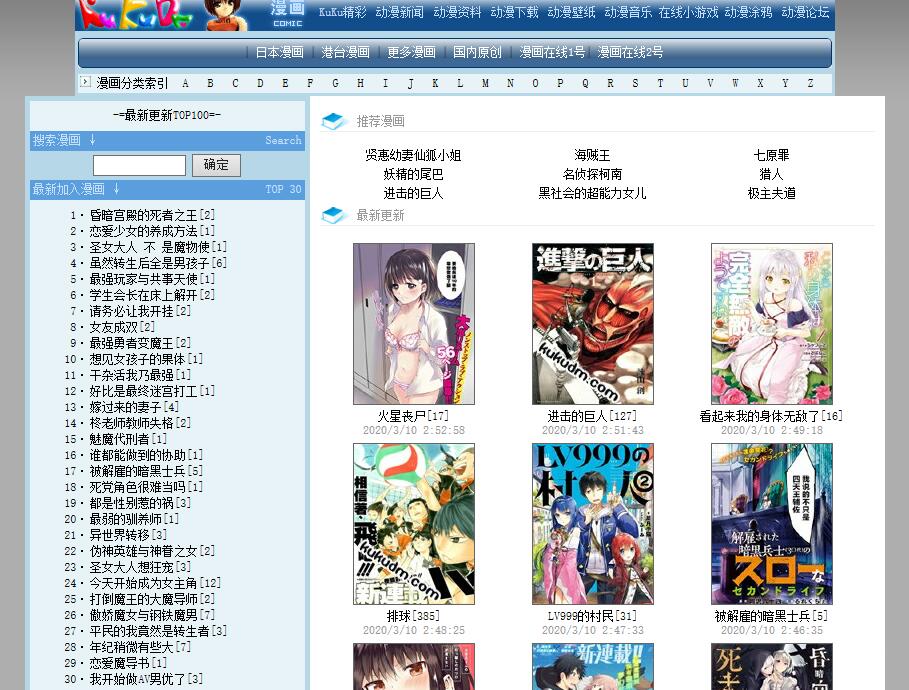Open recommended manga 名侦探柯南
This screenshot has width=909, height=690.
coord(592,175)
